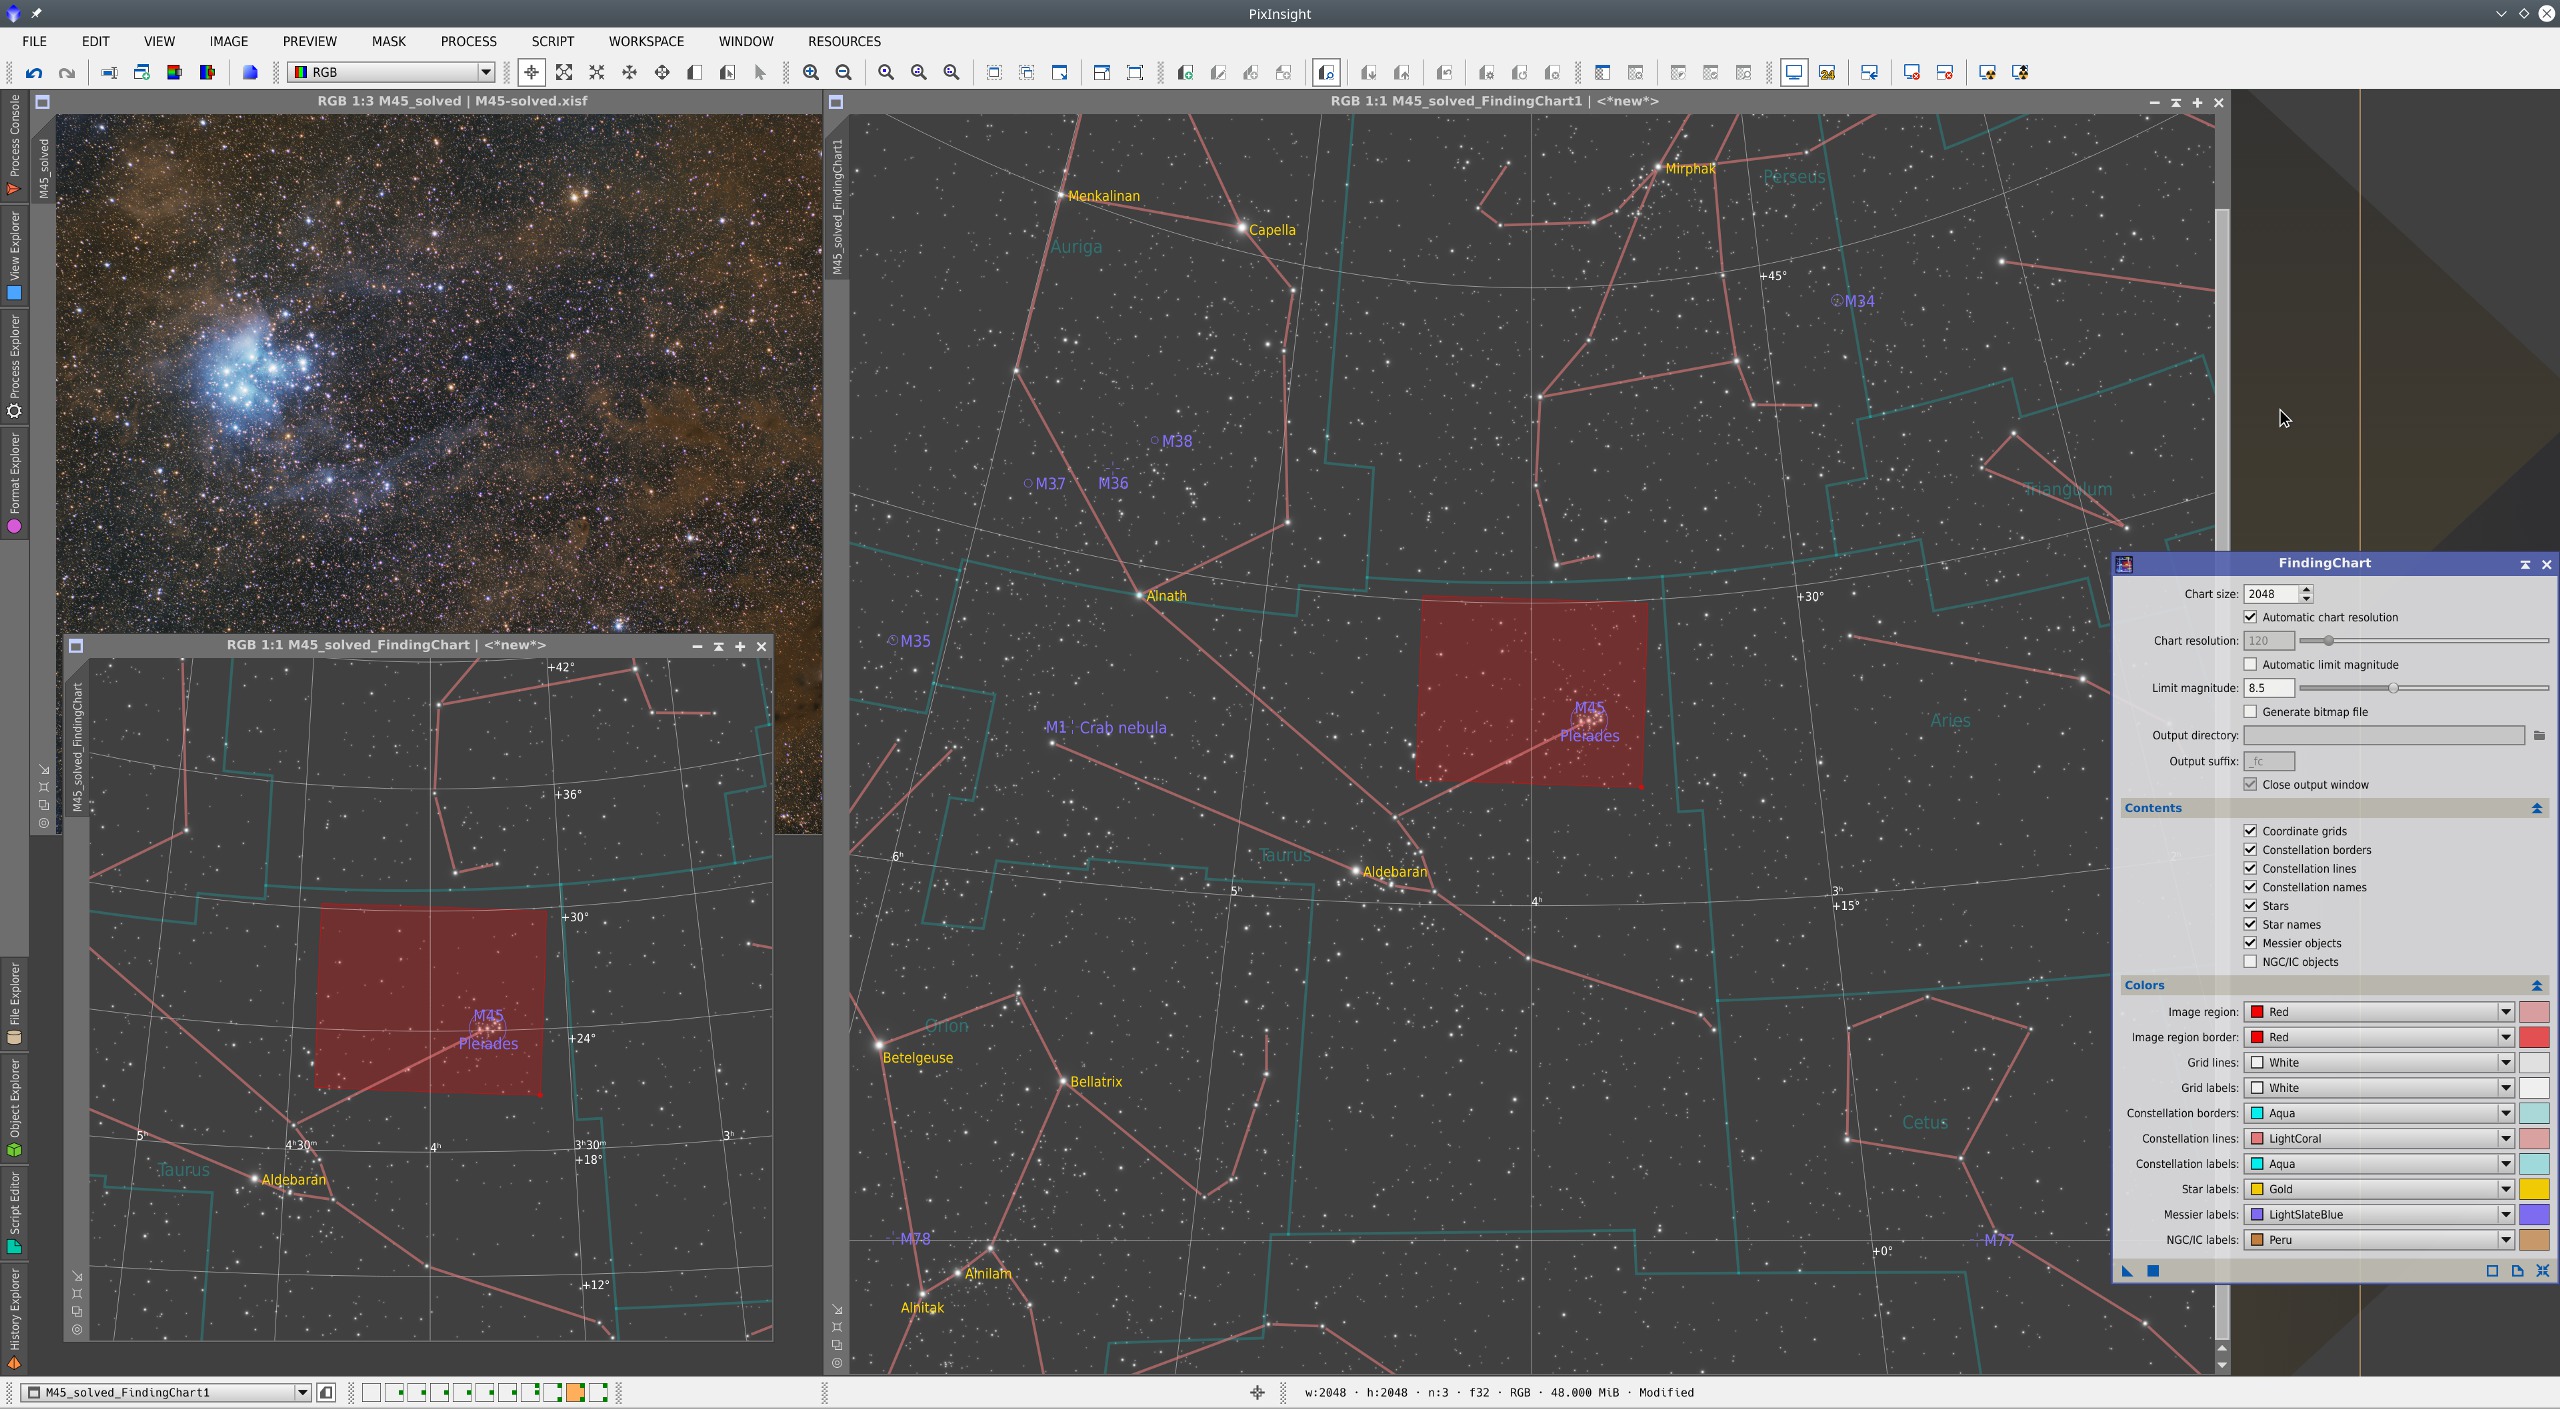This screenshot has width=2560, height=1409.
Task: Collapse the Colors section
Action: coord(2536,986)
